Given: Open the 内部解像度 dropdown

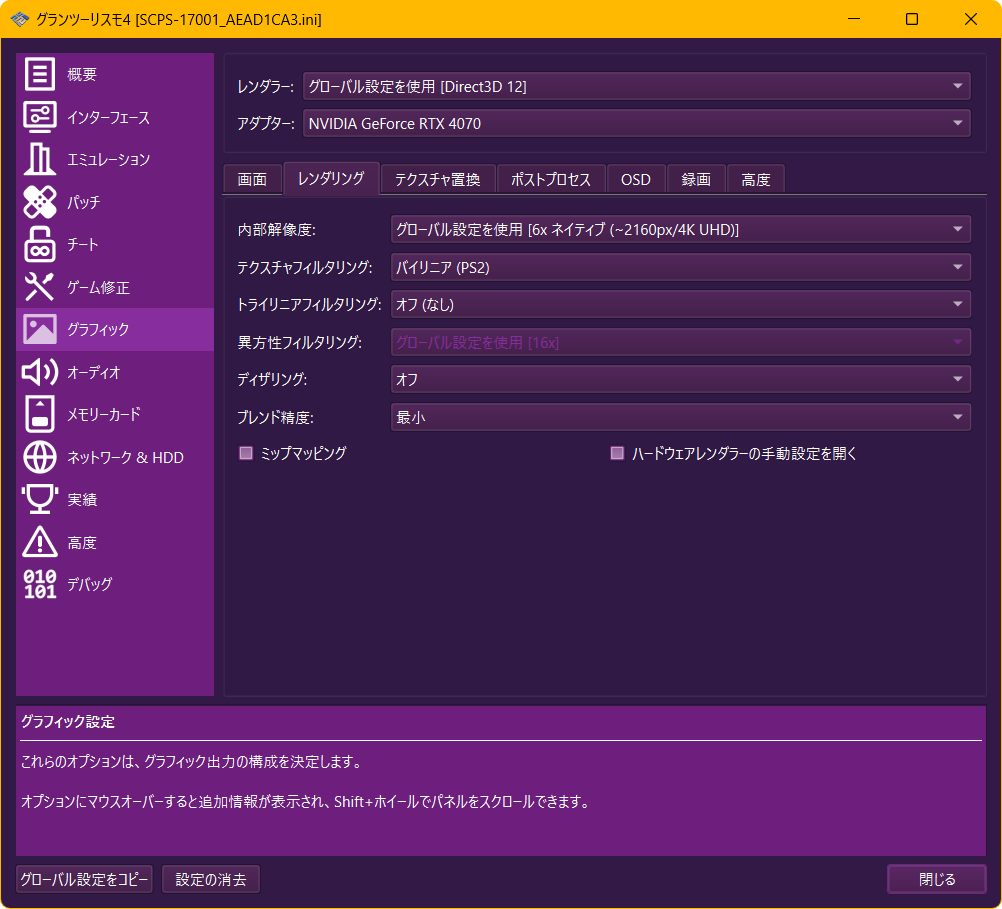Looking at the screenshot, I should point(679,230).
